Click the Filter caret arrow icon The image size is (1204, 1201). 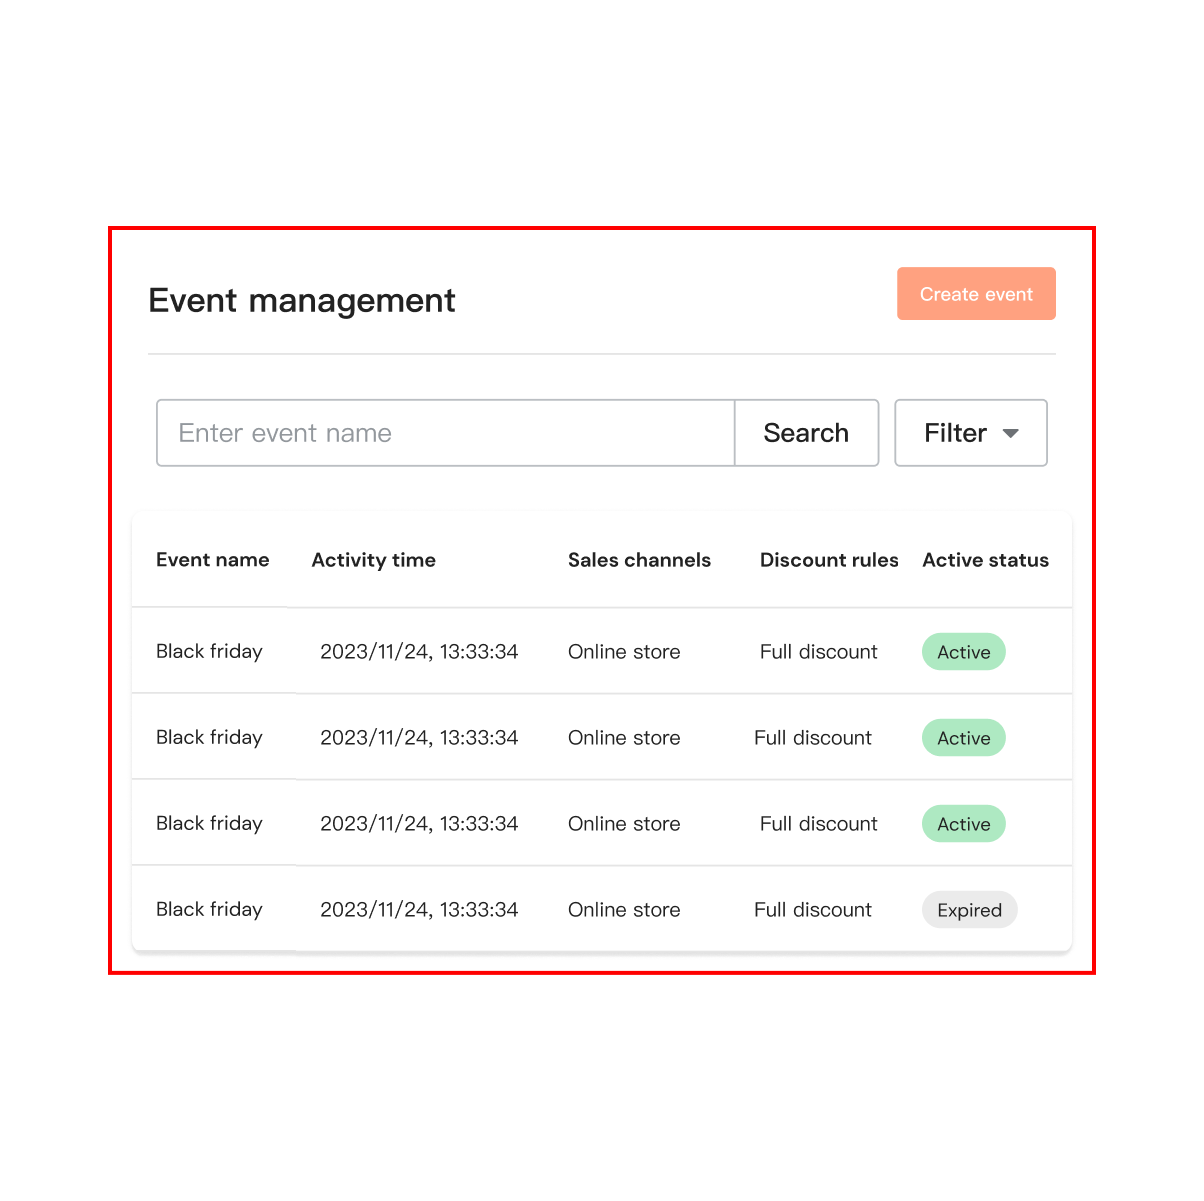click(1010, 434)
